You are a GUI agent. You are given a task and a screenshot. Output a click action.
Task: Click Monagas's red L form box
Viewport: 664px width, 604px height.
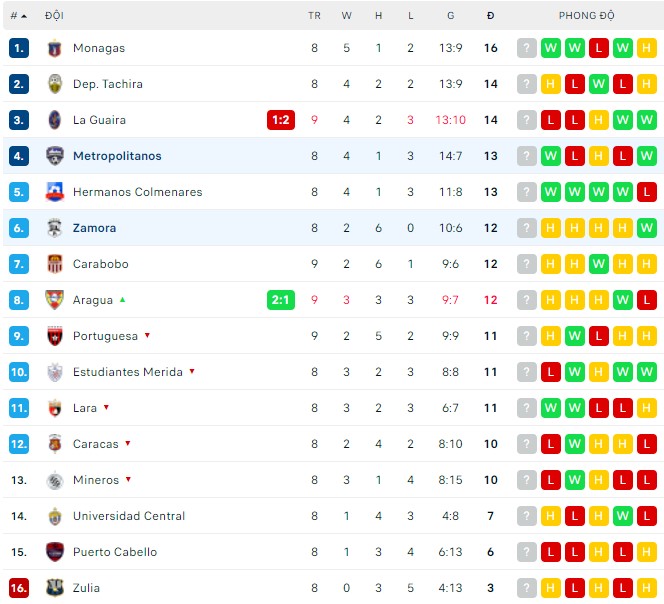point(598,48)
